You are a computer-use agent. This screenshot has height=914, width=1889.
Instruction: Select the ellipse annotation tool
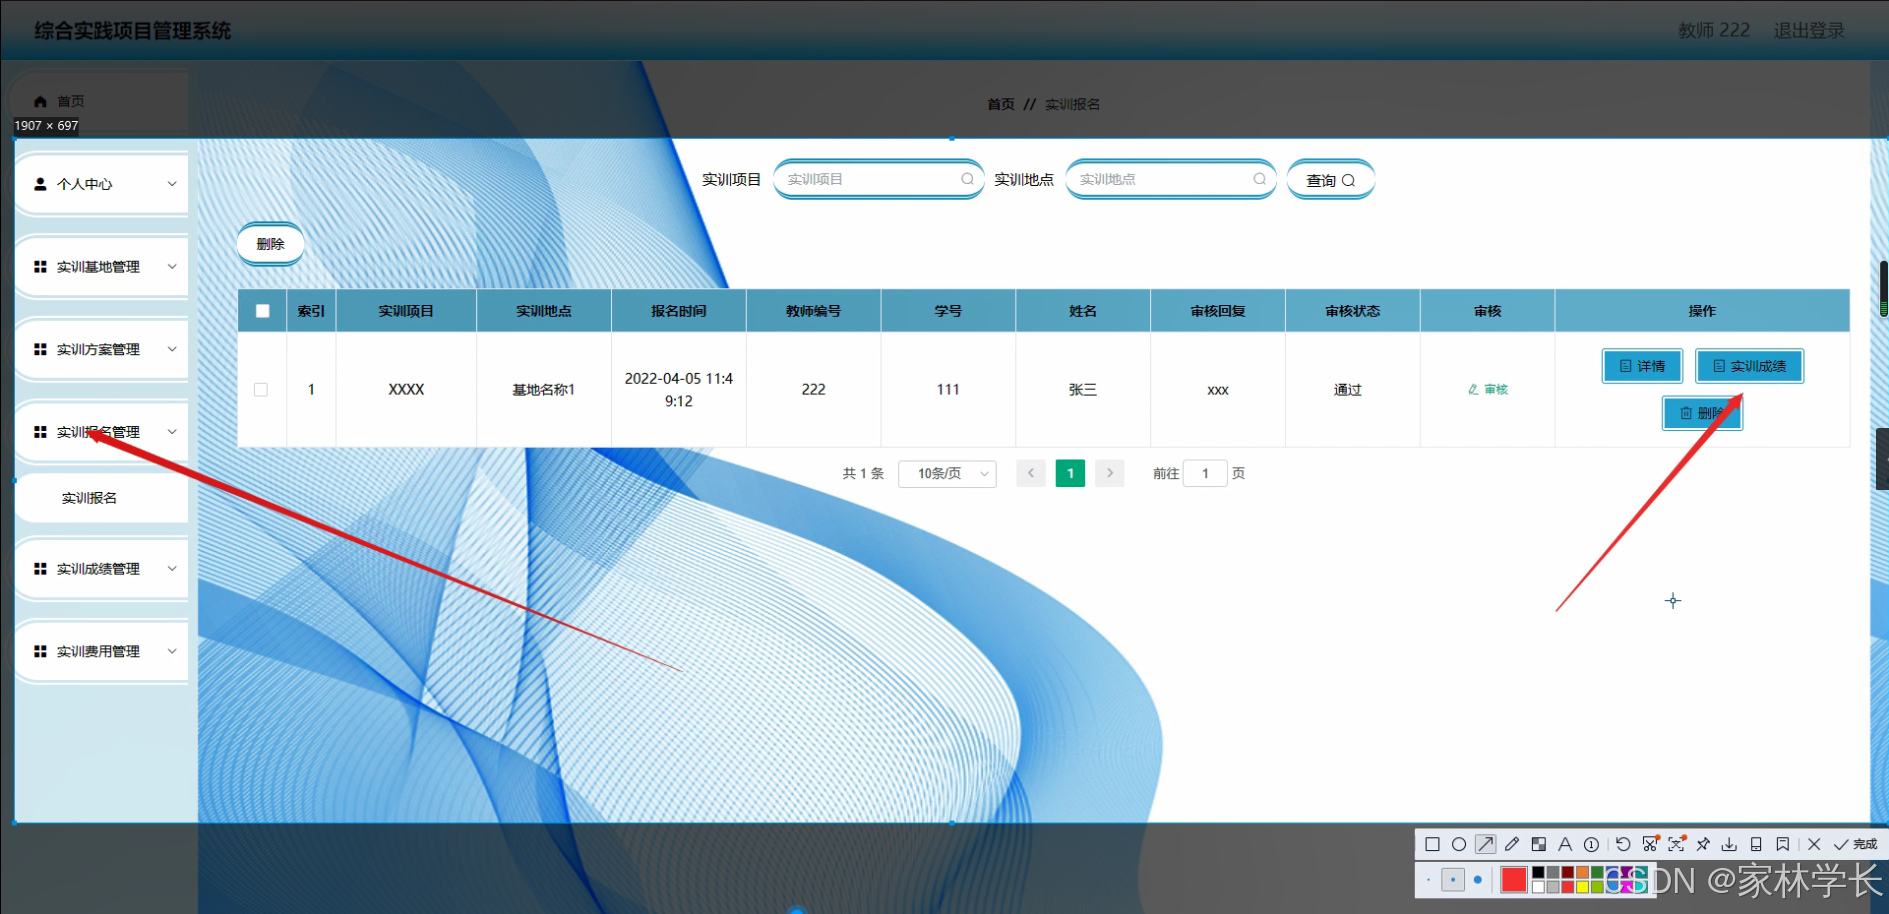pyautogui.click(x=1460, y=844)
